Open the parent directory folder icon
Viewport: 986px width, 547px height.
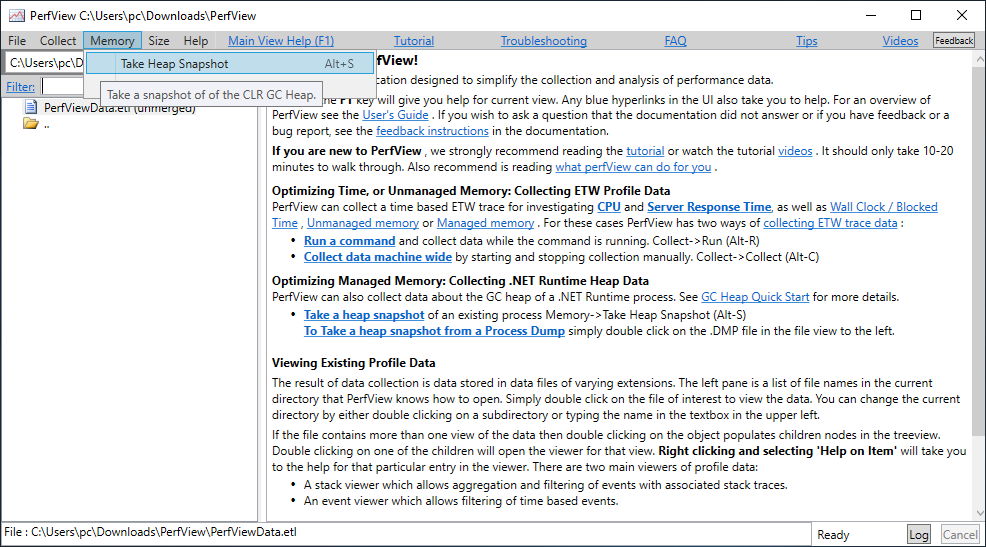(31, 124)
